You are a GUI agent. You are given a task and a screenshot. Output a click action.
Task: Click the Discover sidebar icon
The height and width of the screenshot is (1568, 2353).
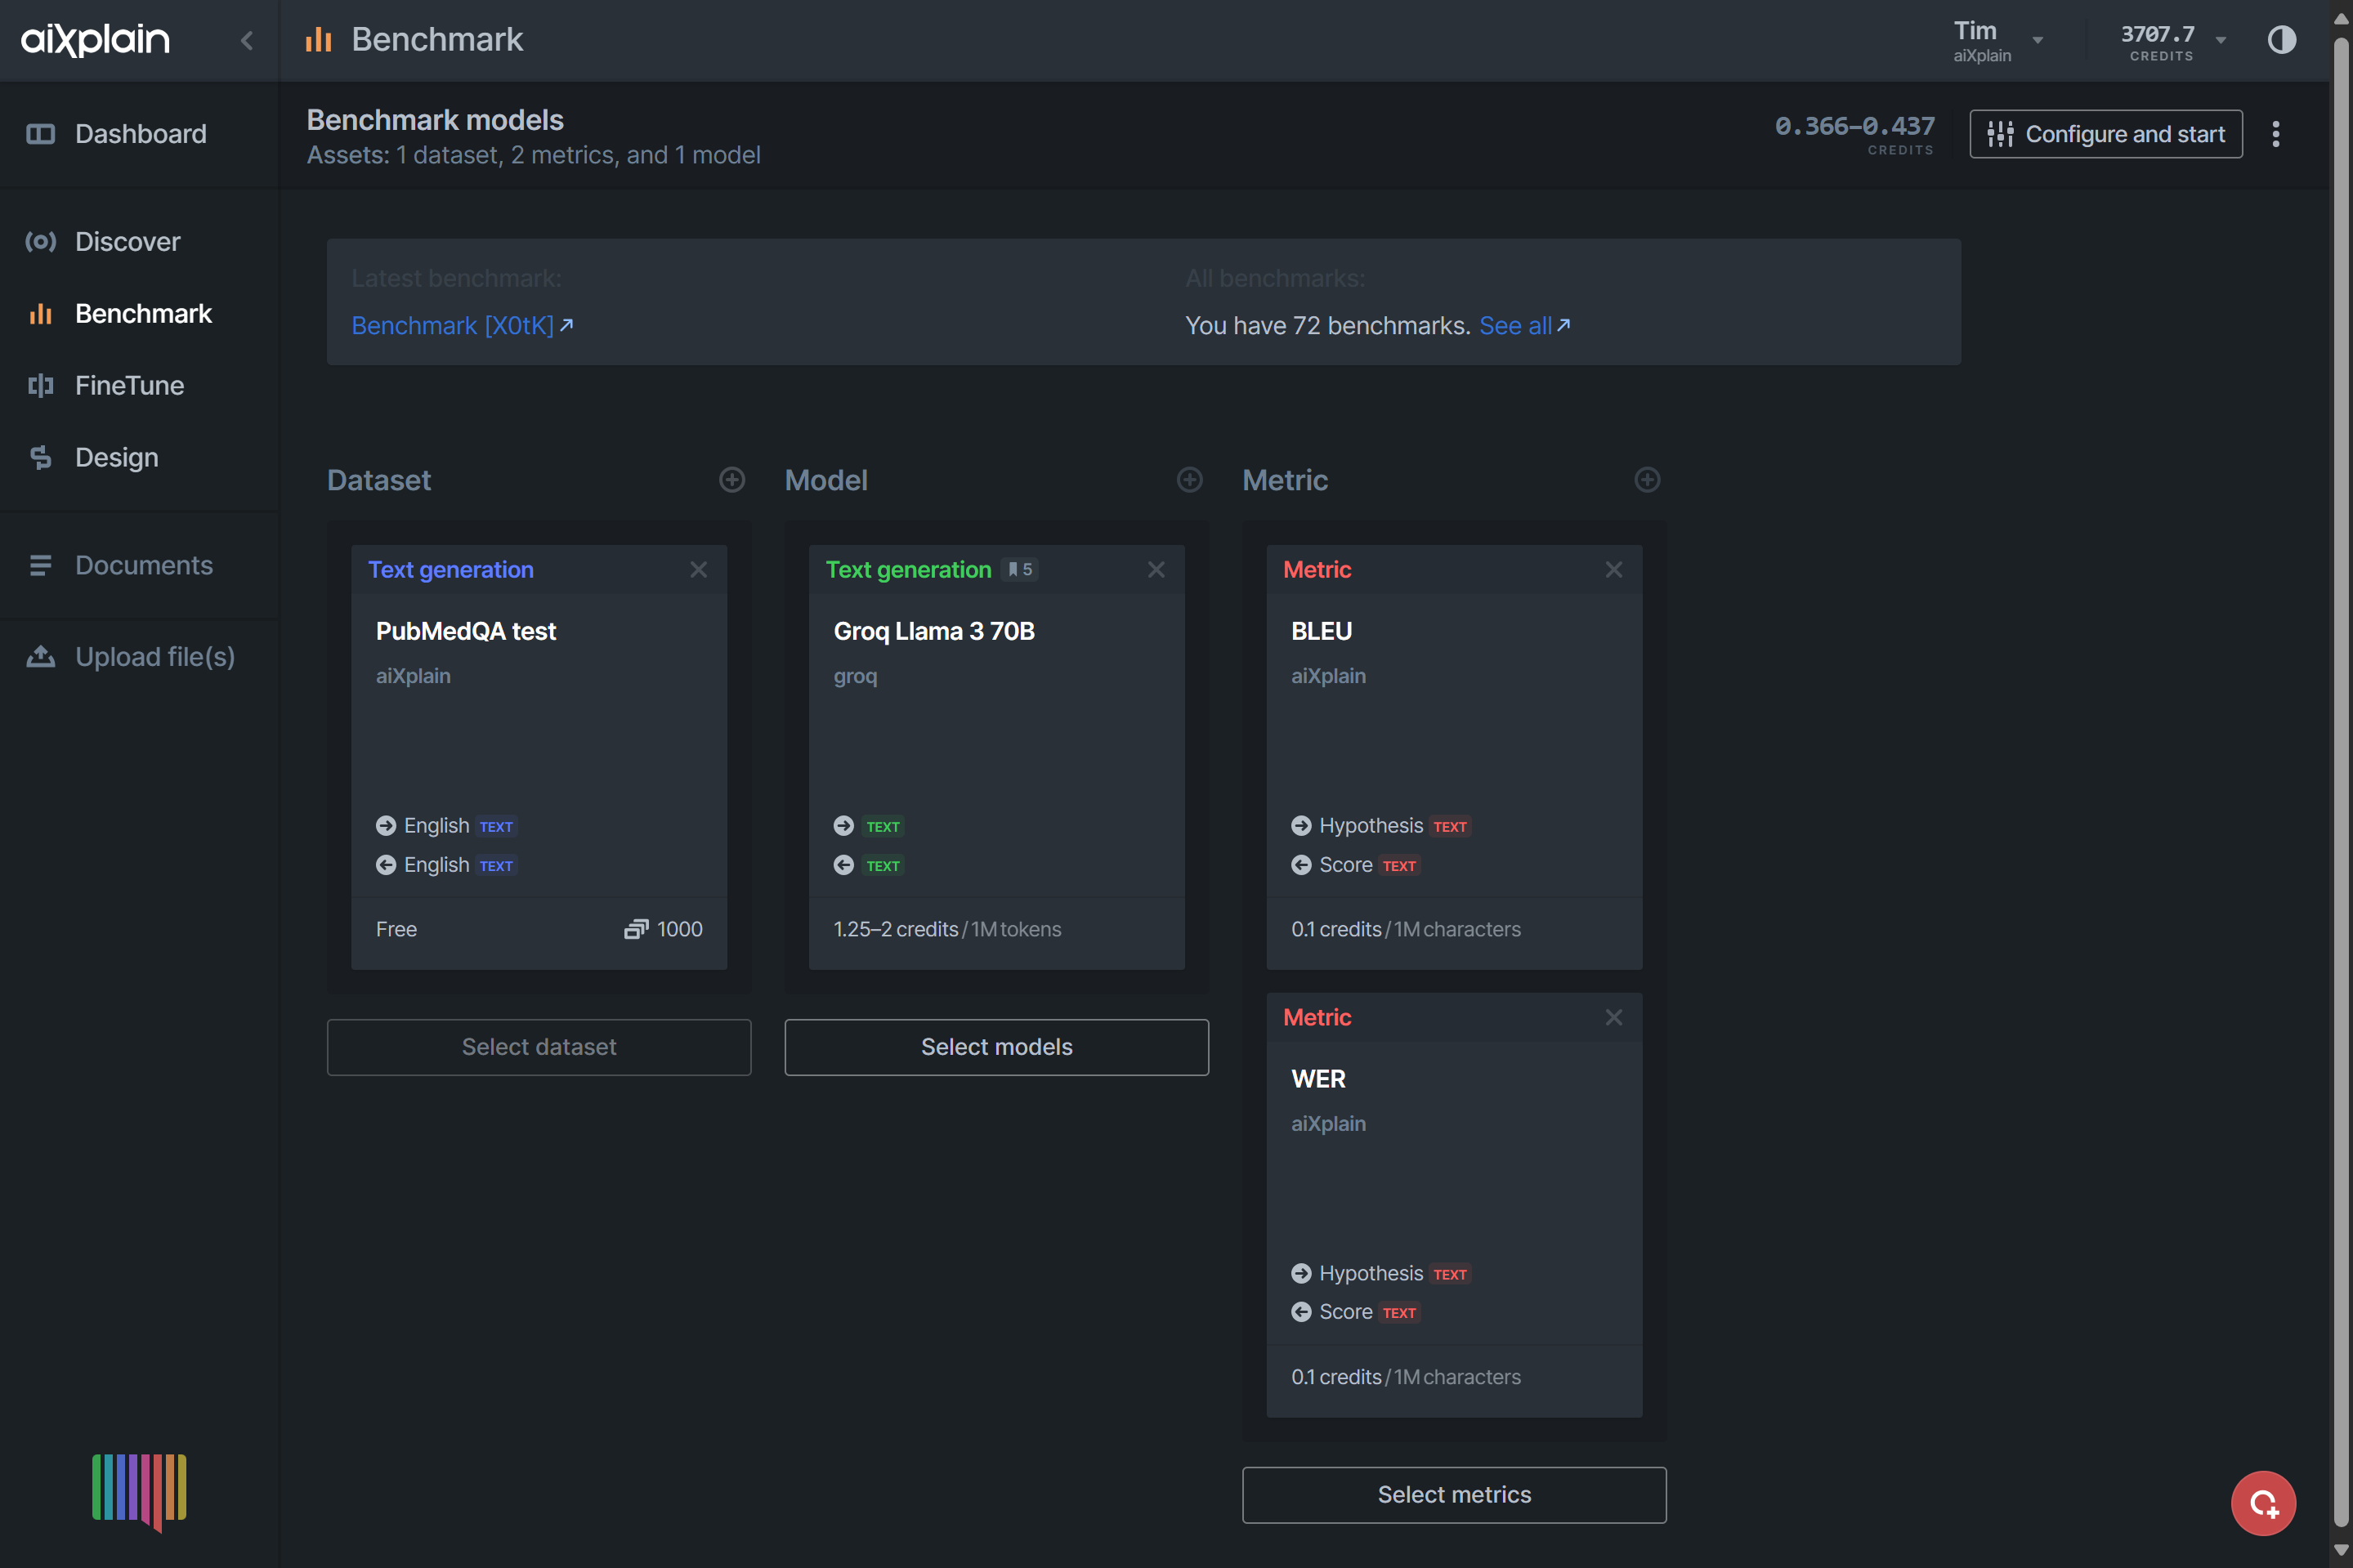[x=40, y=241]
